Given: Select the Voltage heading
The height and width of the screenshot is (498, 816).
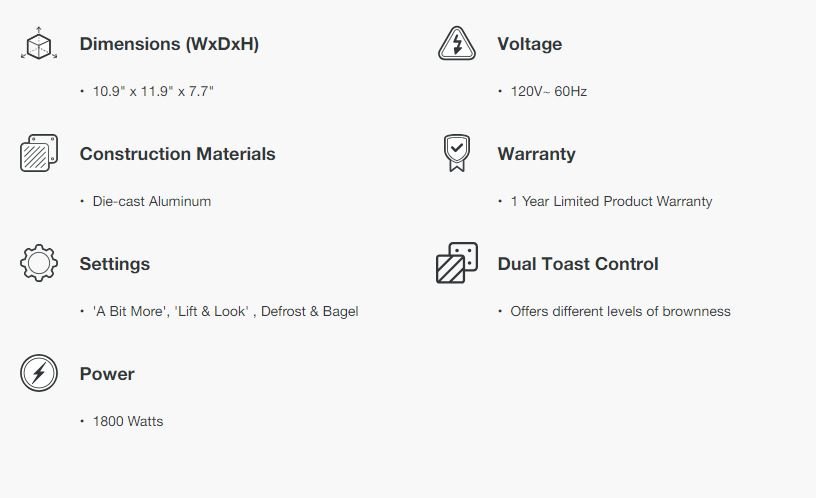Looking at the screenshot, I should pos(529,44).
